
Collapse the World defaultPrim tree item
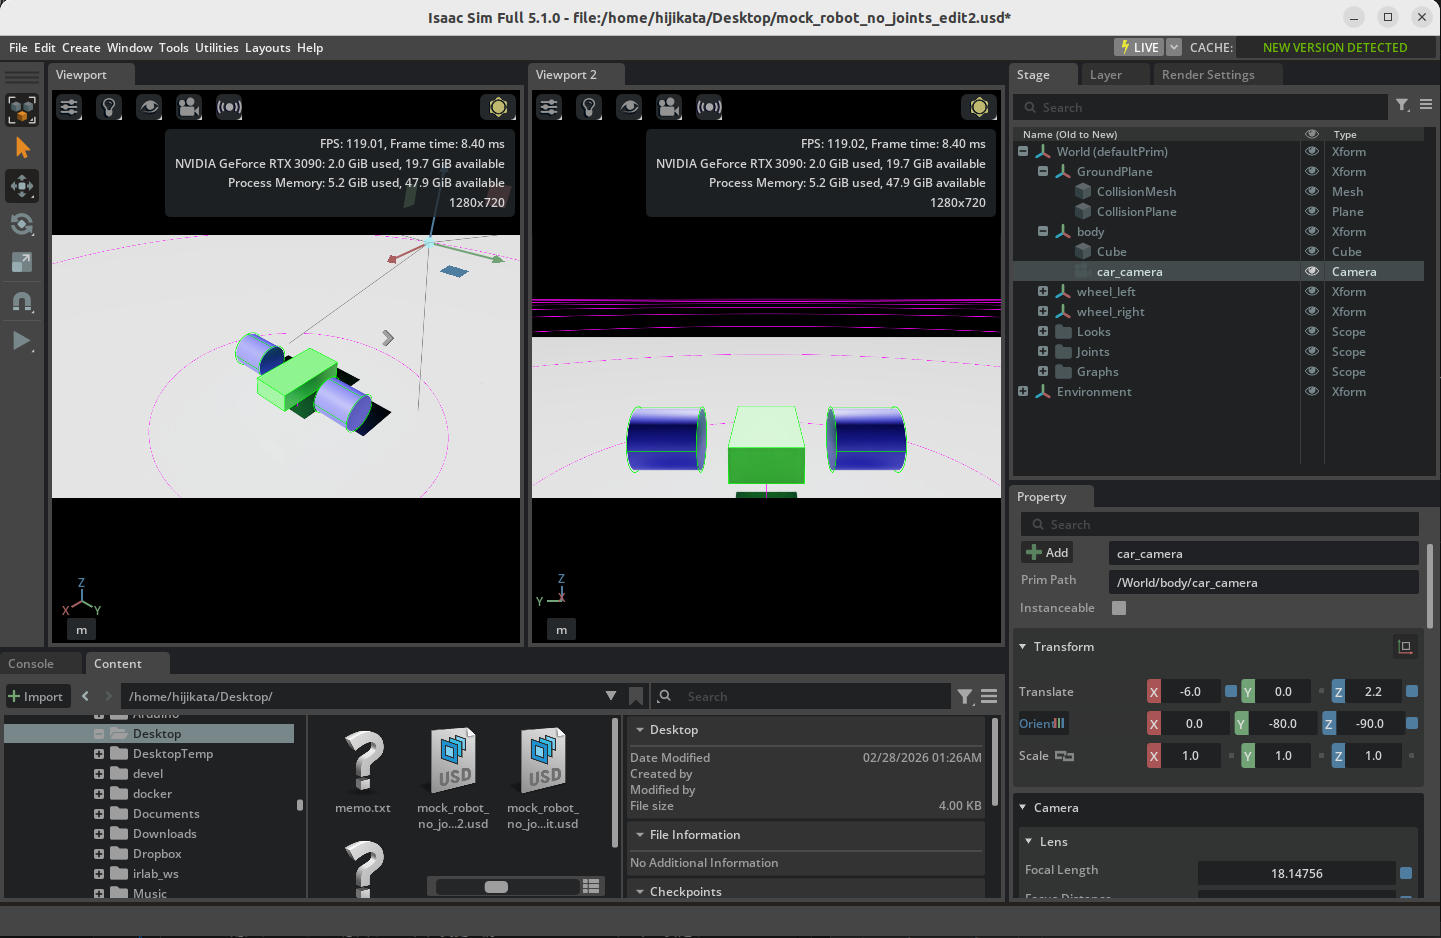[1022, 151]
